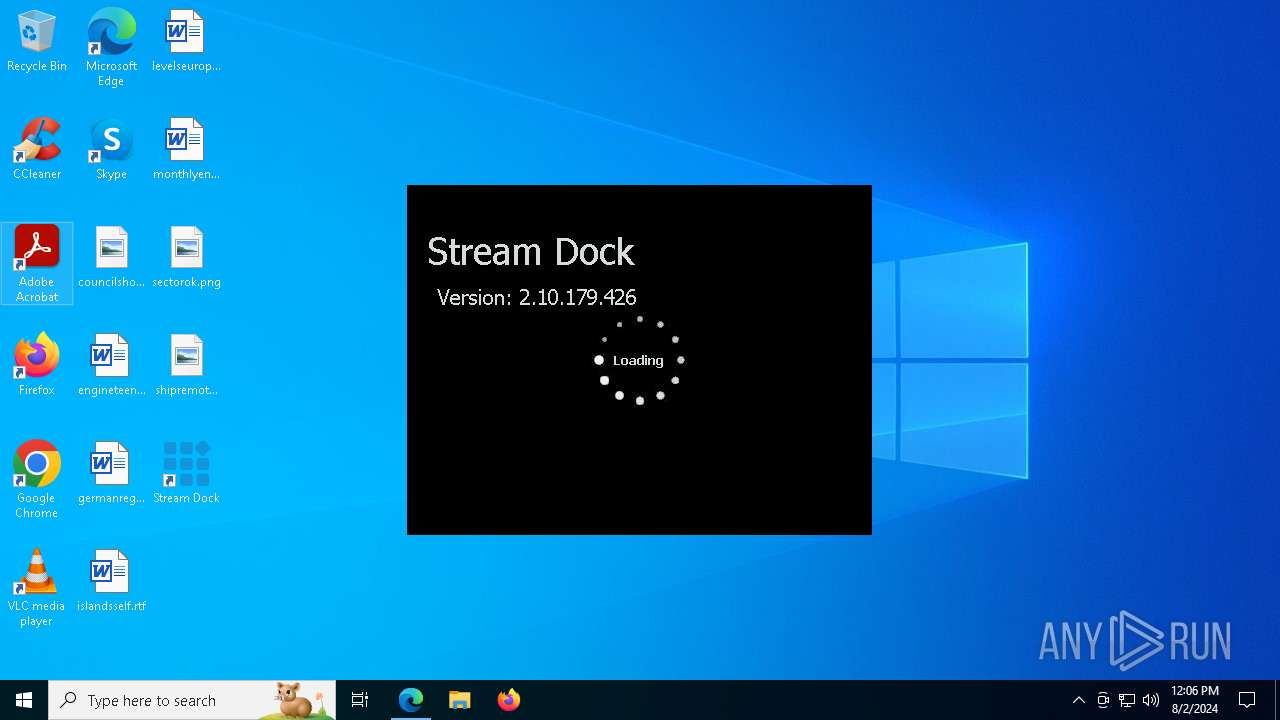Screen dimensions: 1280x720
Task: Click the Meet Now tray icon
Action: coord(1103,700)
